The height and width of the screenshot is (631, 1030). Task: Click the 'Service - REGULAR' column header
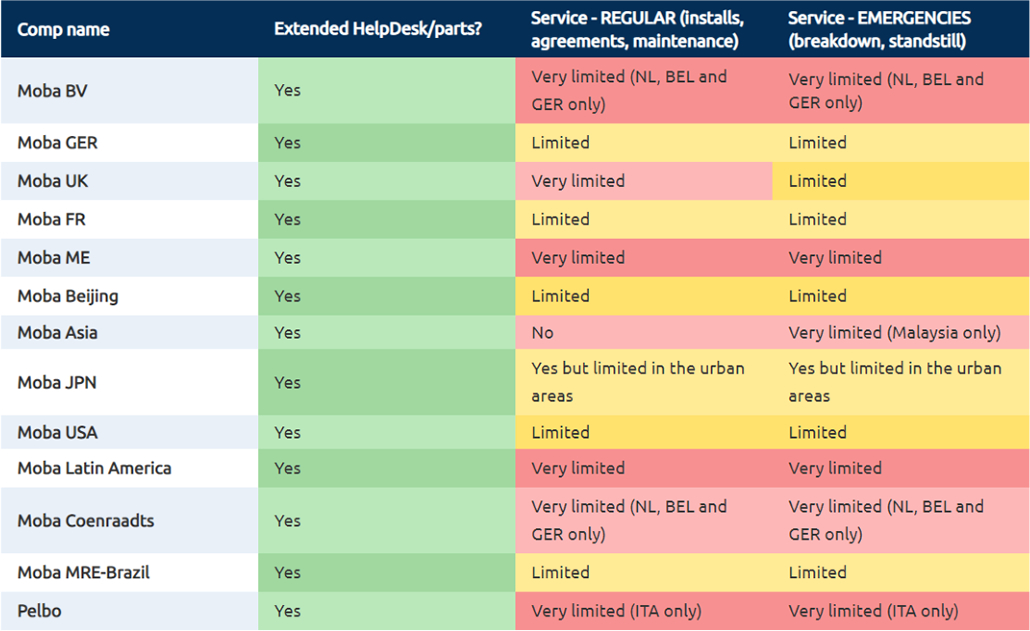635,29
